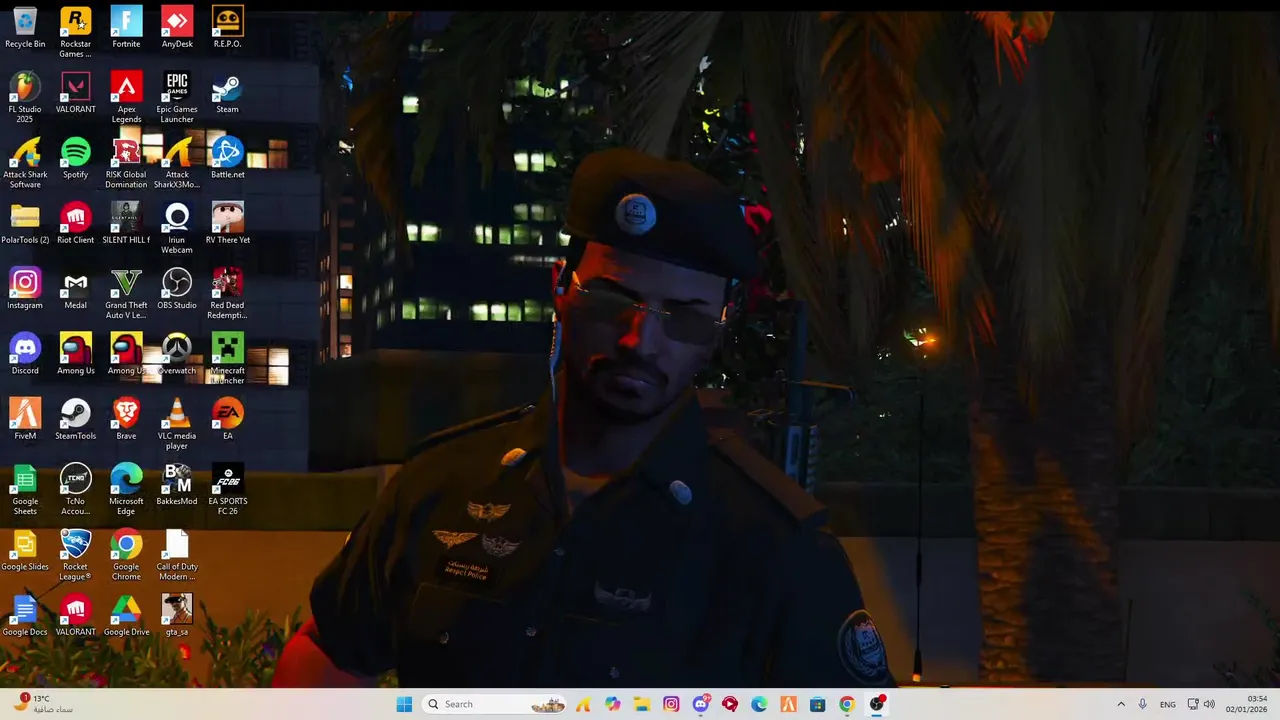Screen dimensions: 1280x720
Task: Launch BakkesMod desktop shortcut
Action: coord(177,485)
